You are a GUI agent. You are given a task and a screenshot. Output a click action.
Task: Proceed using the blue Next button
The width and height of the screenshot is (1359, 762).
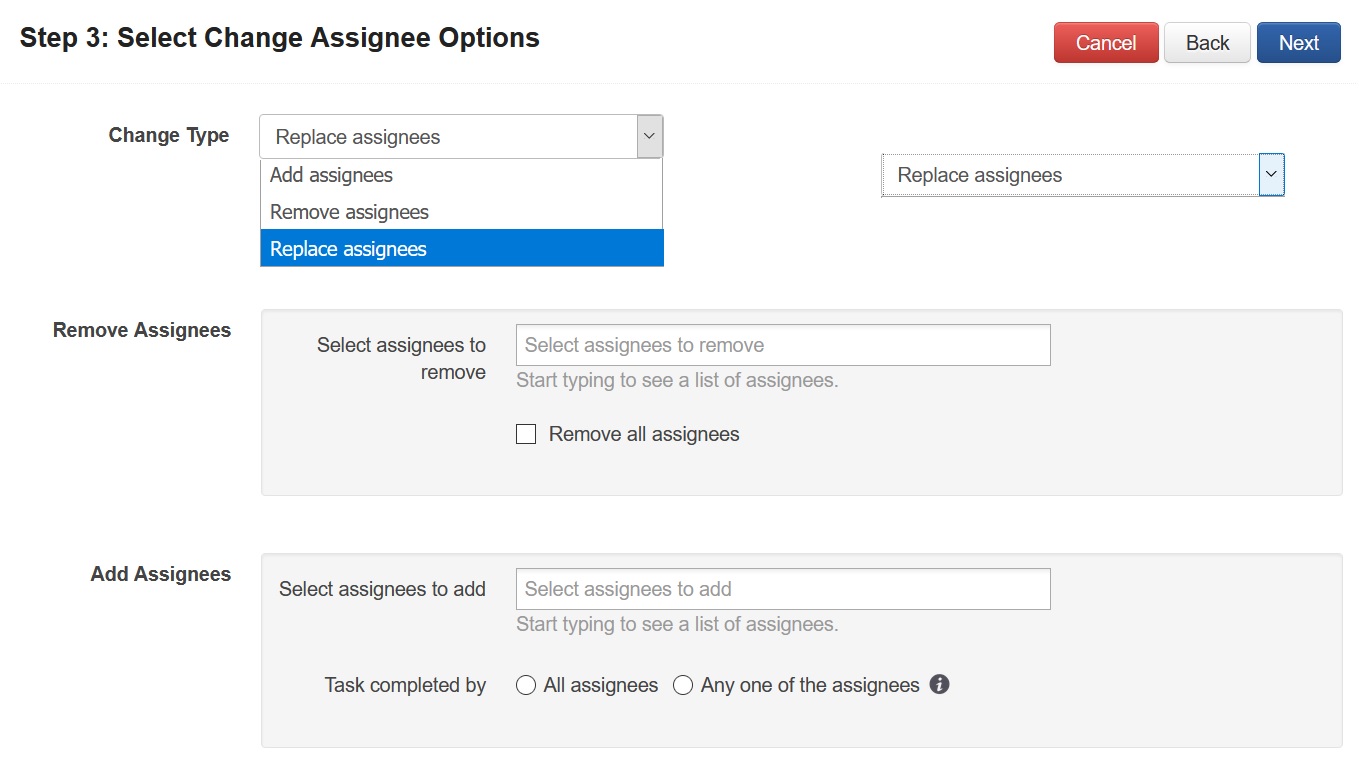(x=1298, y=43)
